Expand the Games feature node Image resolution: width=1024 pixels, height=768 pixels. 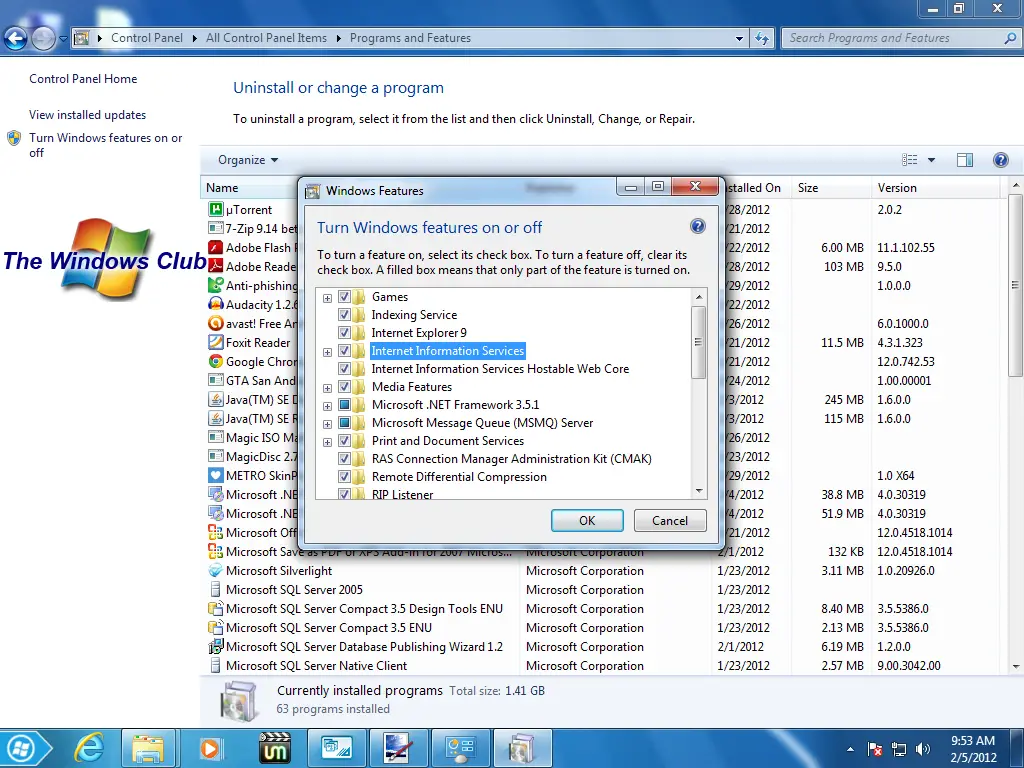[327, 298]
